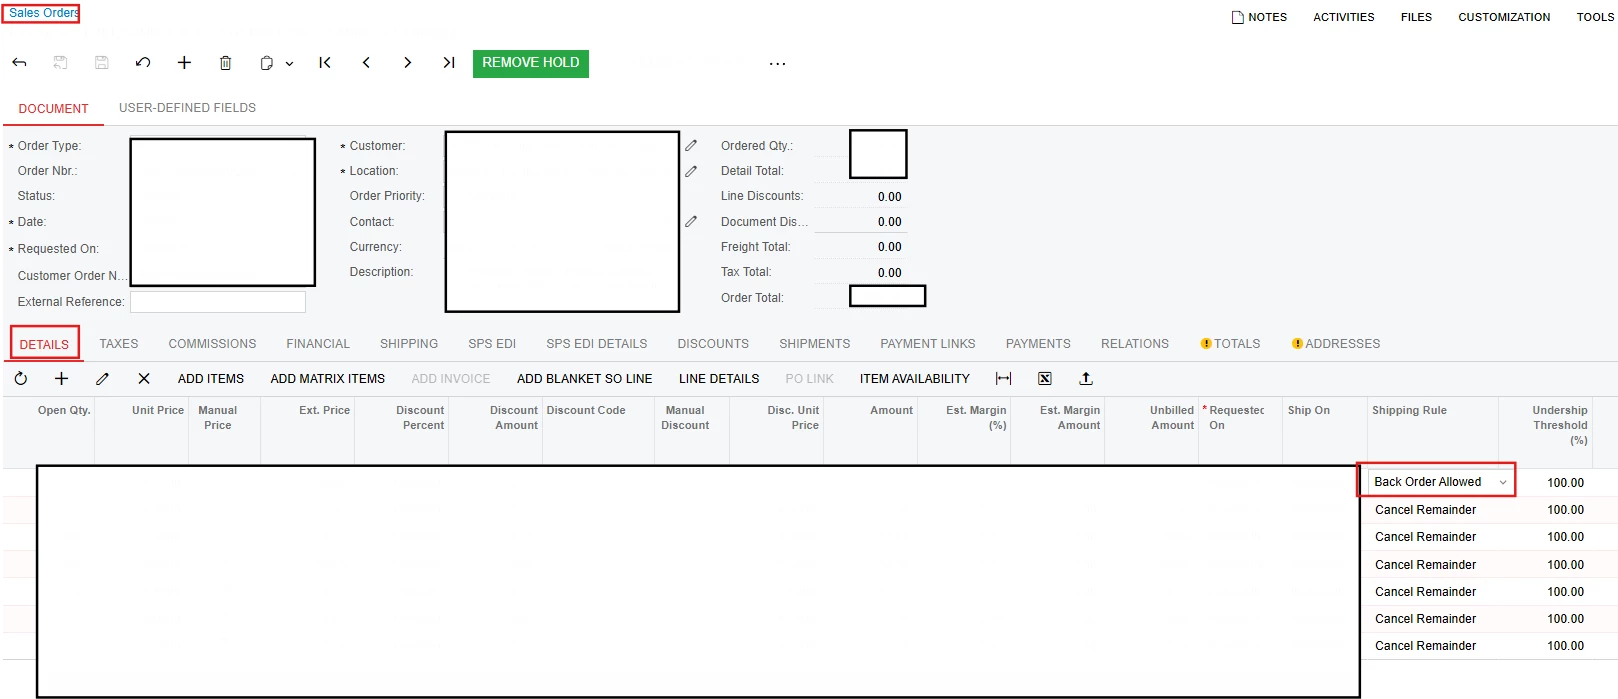Click ADD MATRIX ITEMS button

(328, 379)
